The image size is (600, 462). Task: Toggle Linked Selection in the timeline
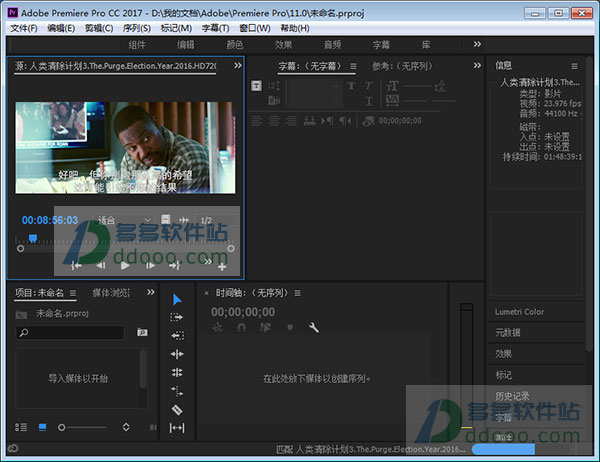tap(265, 328)
